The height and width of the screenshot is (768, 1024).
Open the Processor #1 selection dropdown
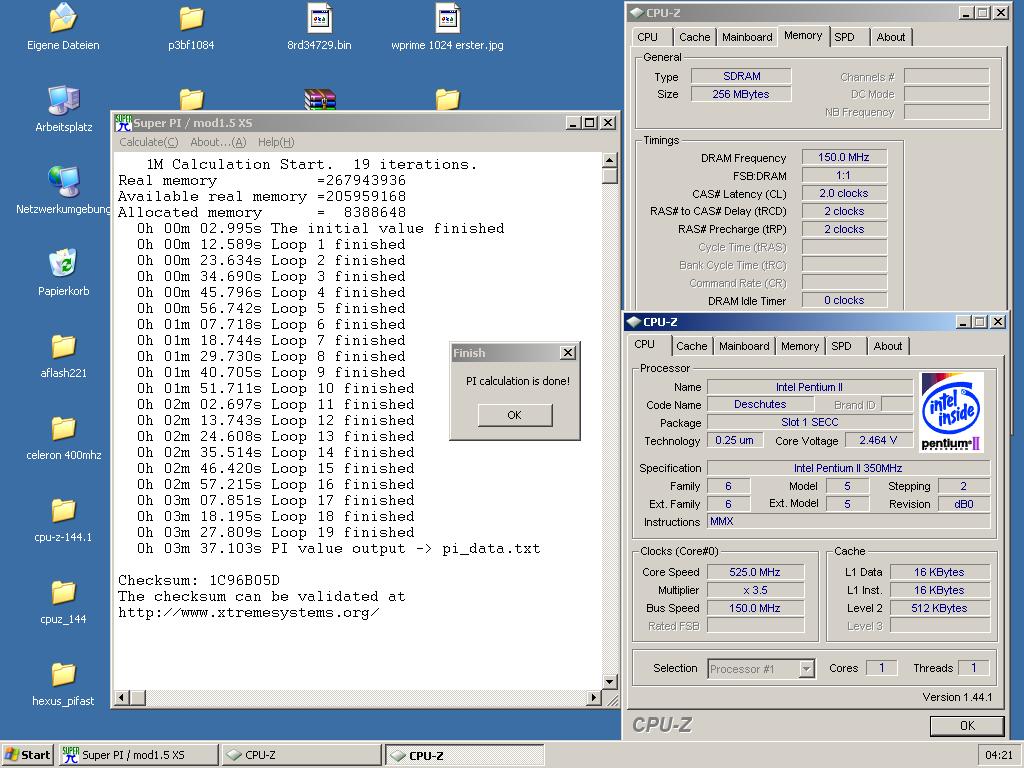tap(807, 669)
